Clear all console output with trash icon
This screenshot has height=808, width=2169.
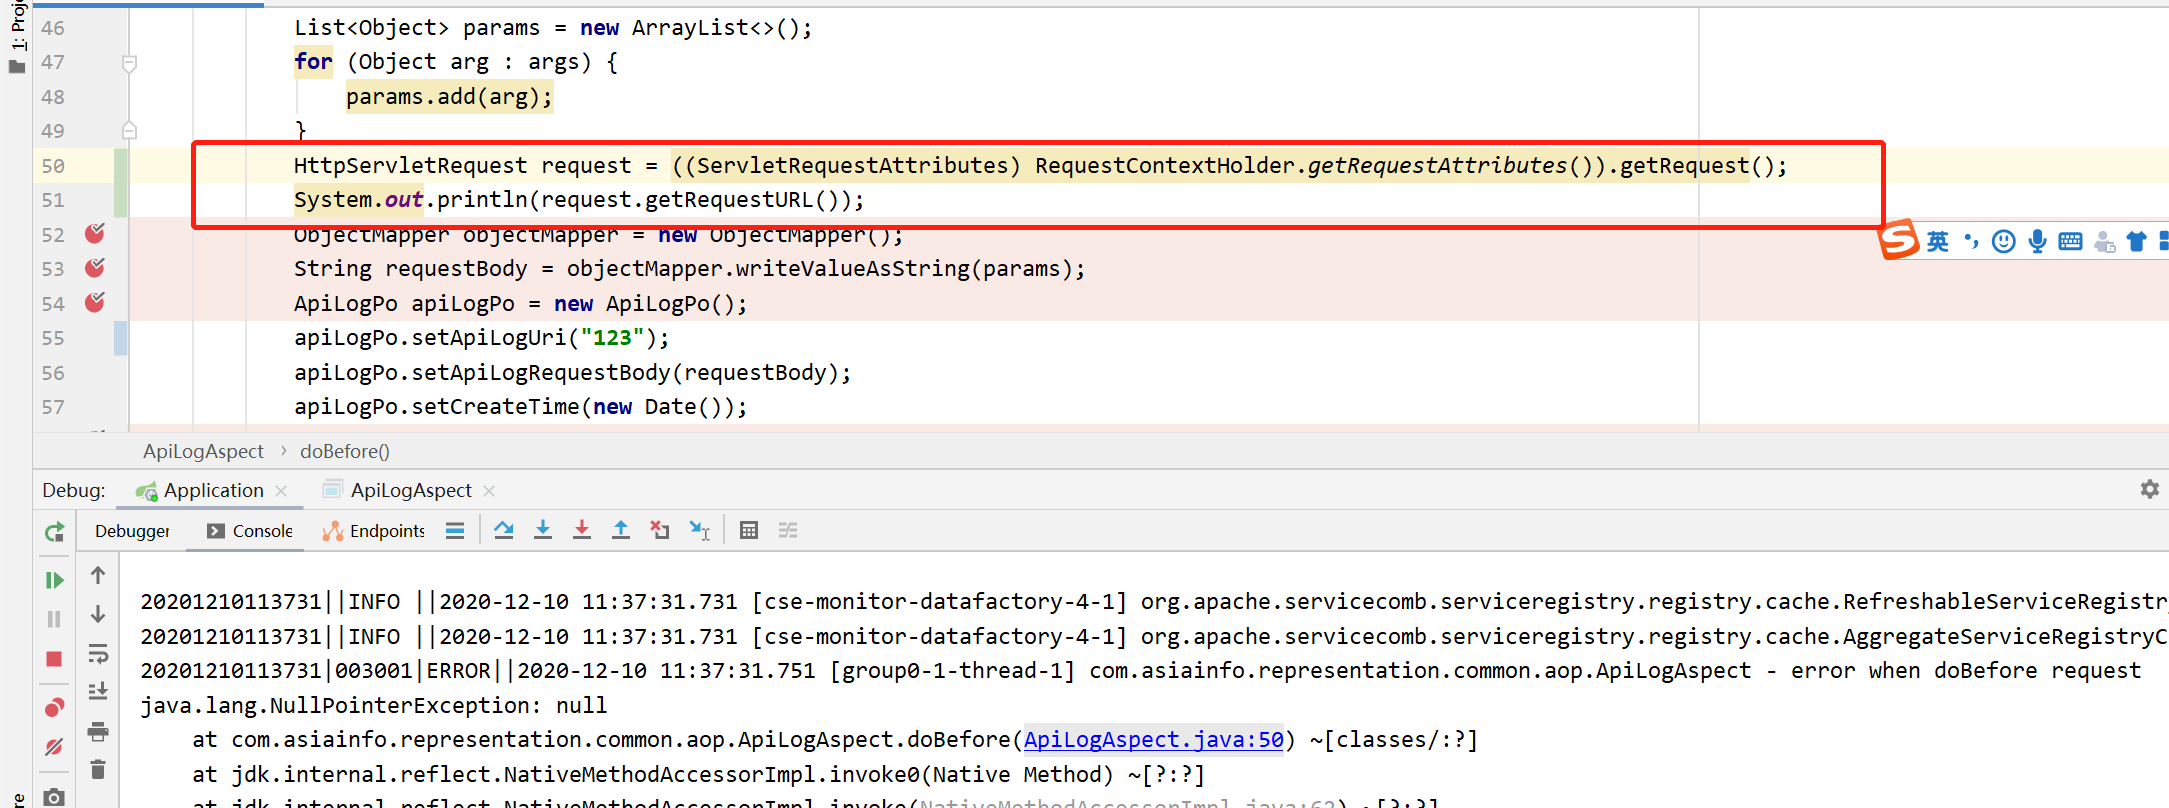pos(98,770)
